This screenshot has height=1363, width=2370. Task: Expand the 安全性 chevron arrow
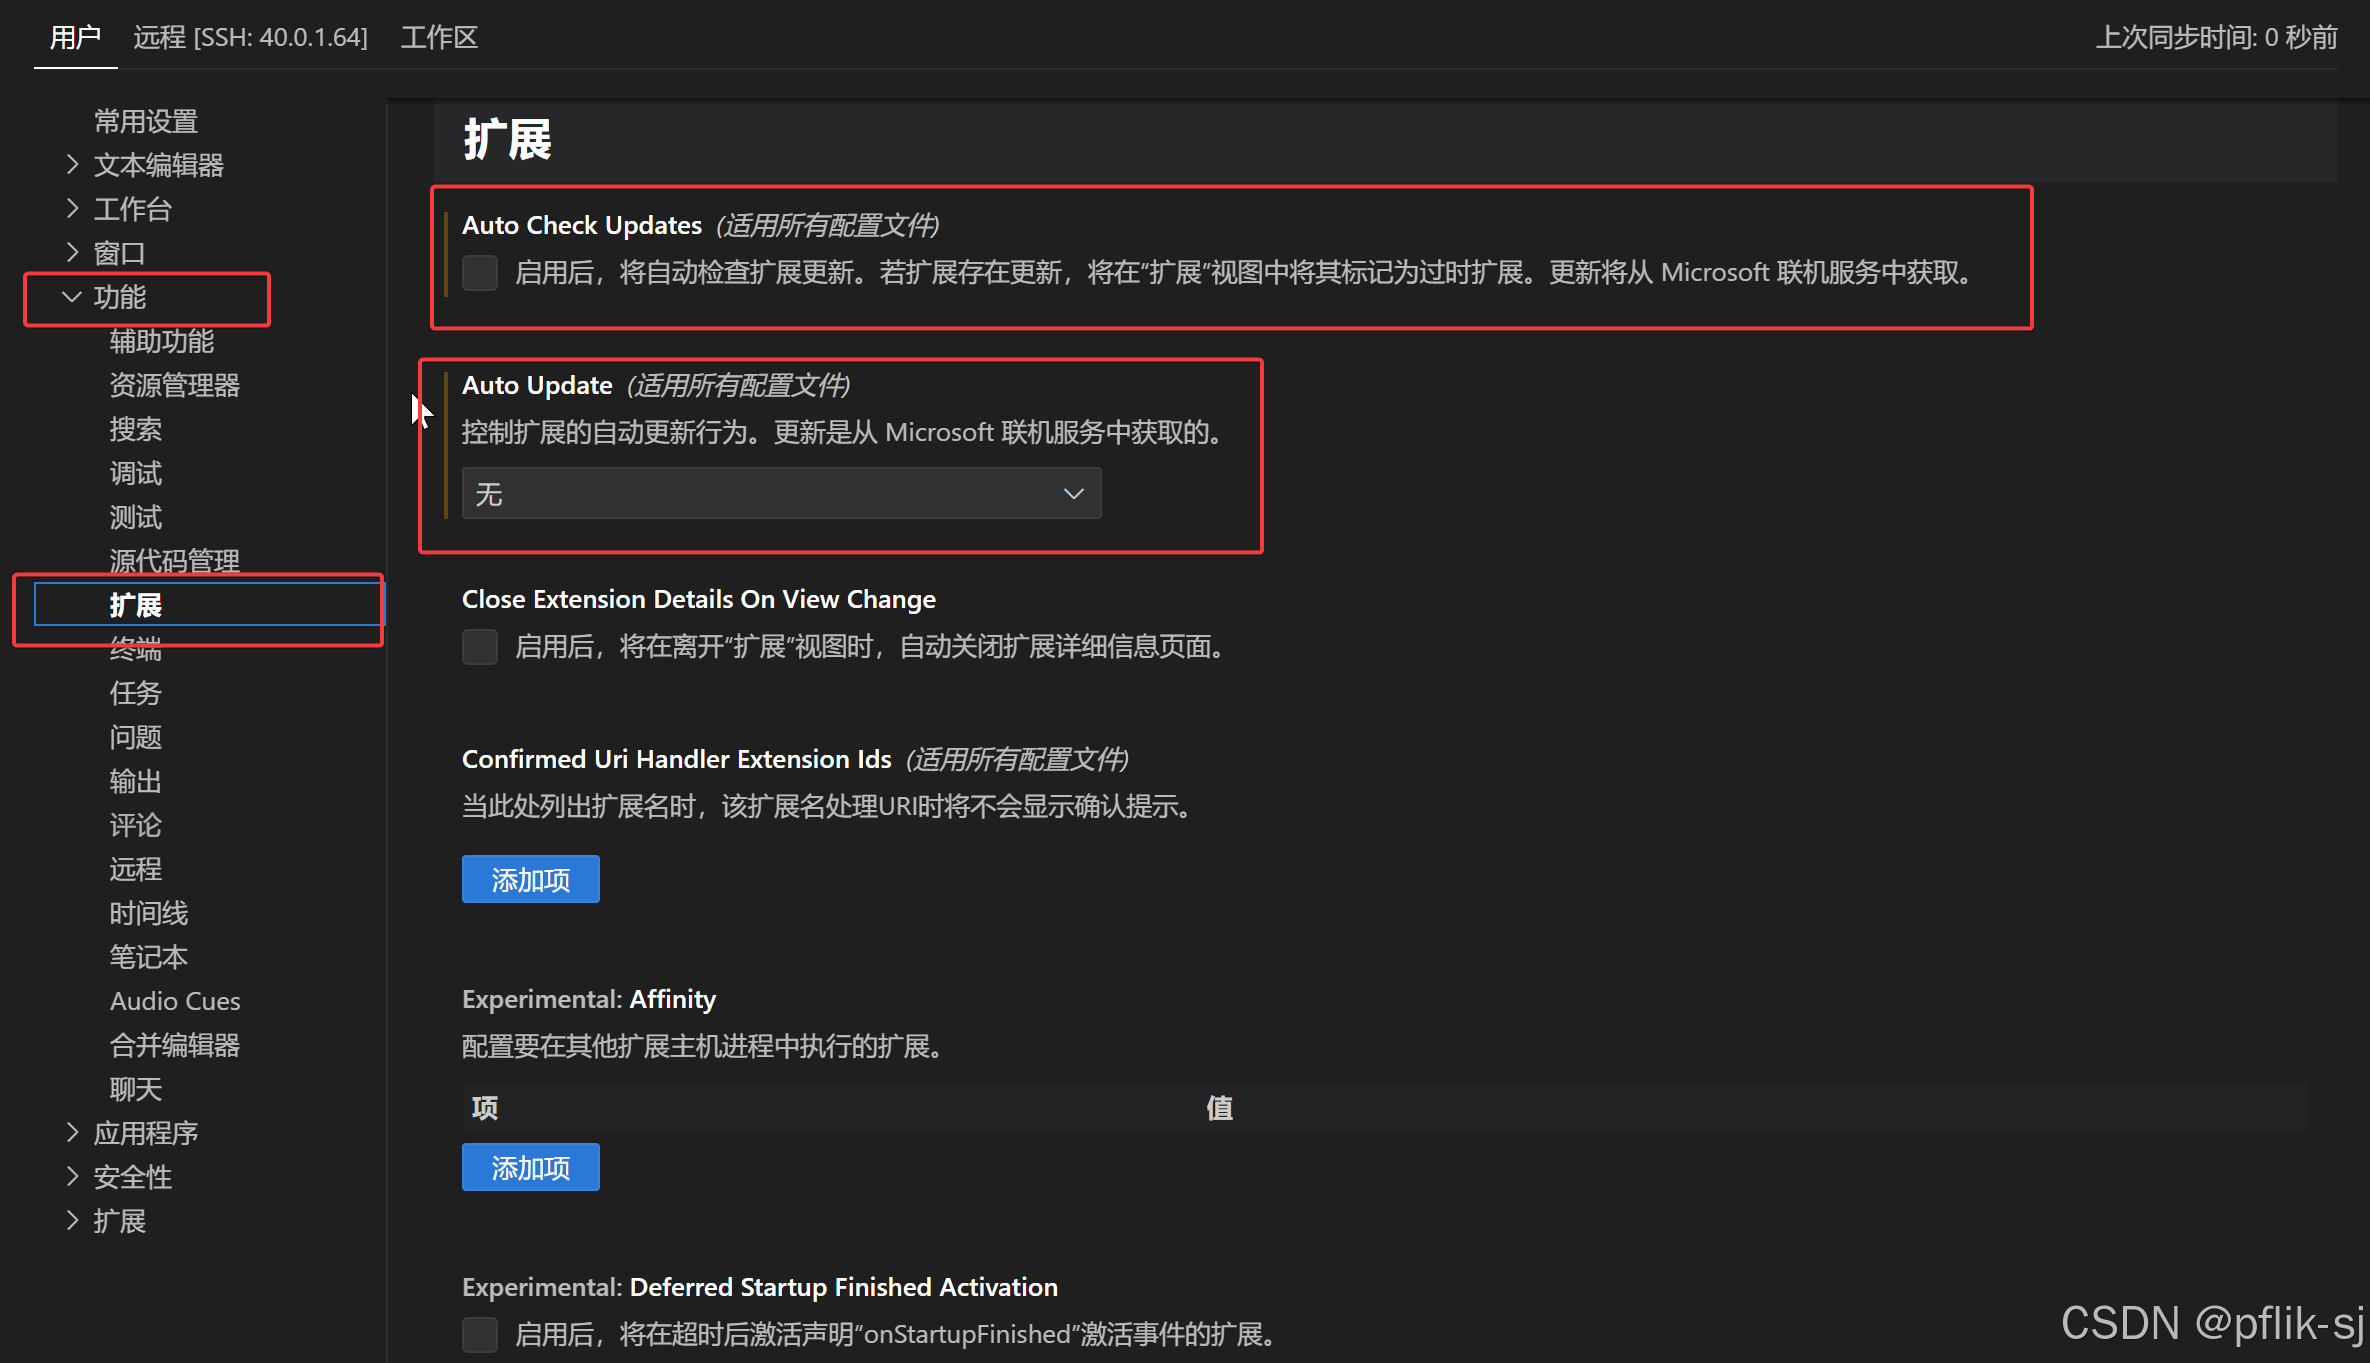[x=72, y=1176]
